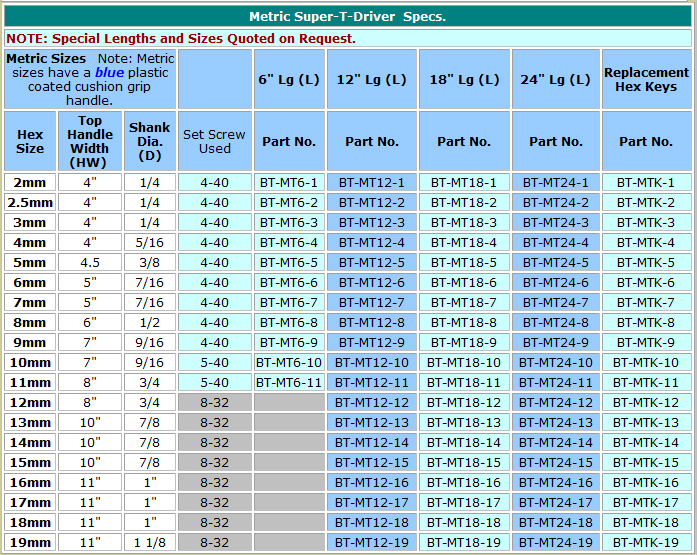Select replacement key BT-MTK-10
697x555 pixels.
646,362
